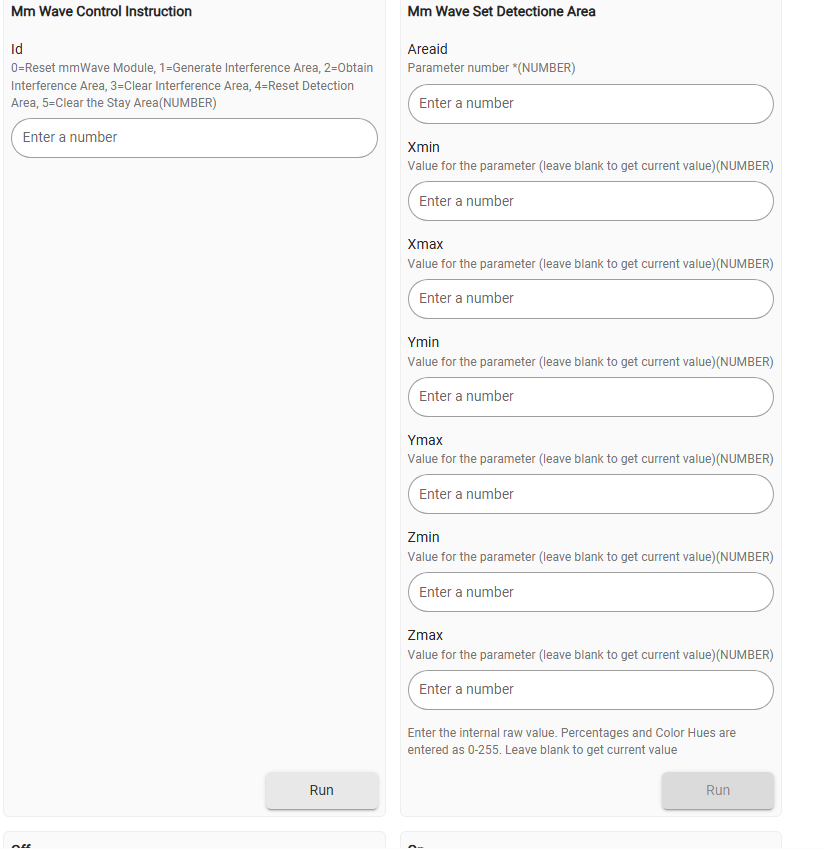Click the Ymin label text

click(424, 342)
